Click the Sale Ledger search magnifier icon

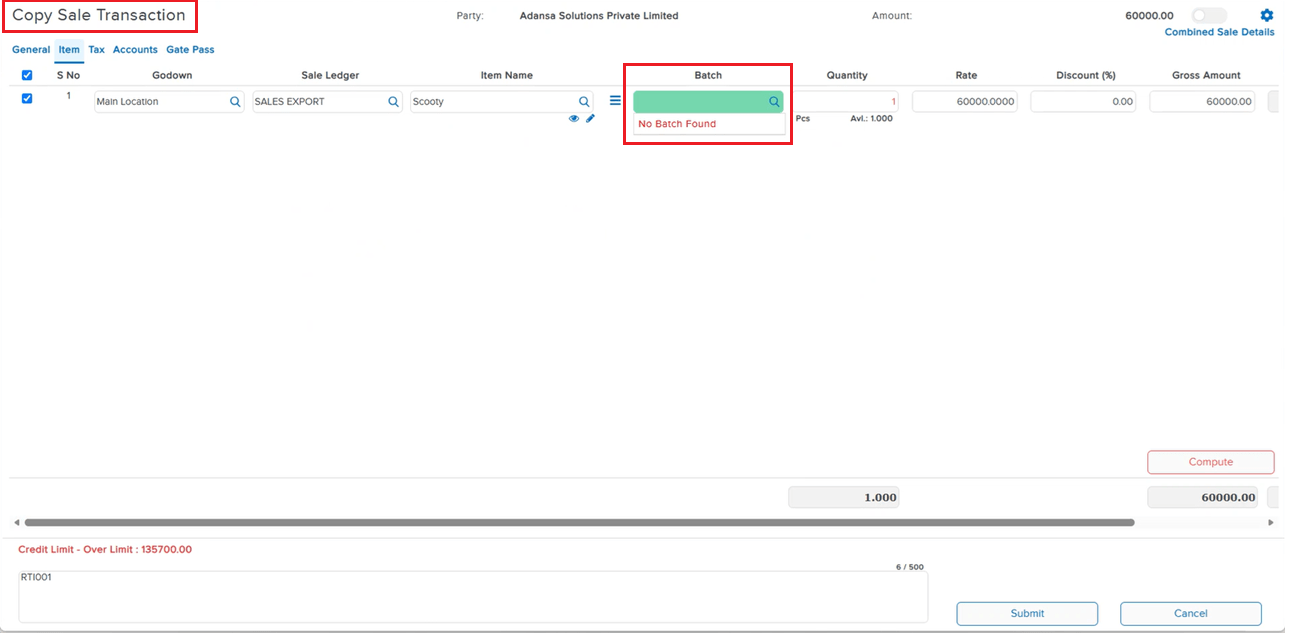394,101
